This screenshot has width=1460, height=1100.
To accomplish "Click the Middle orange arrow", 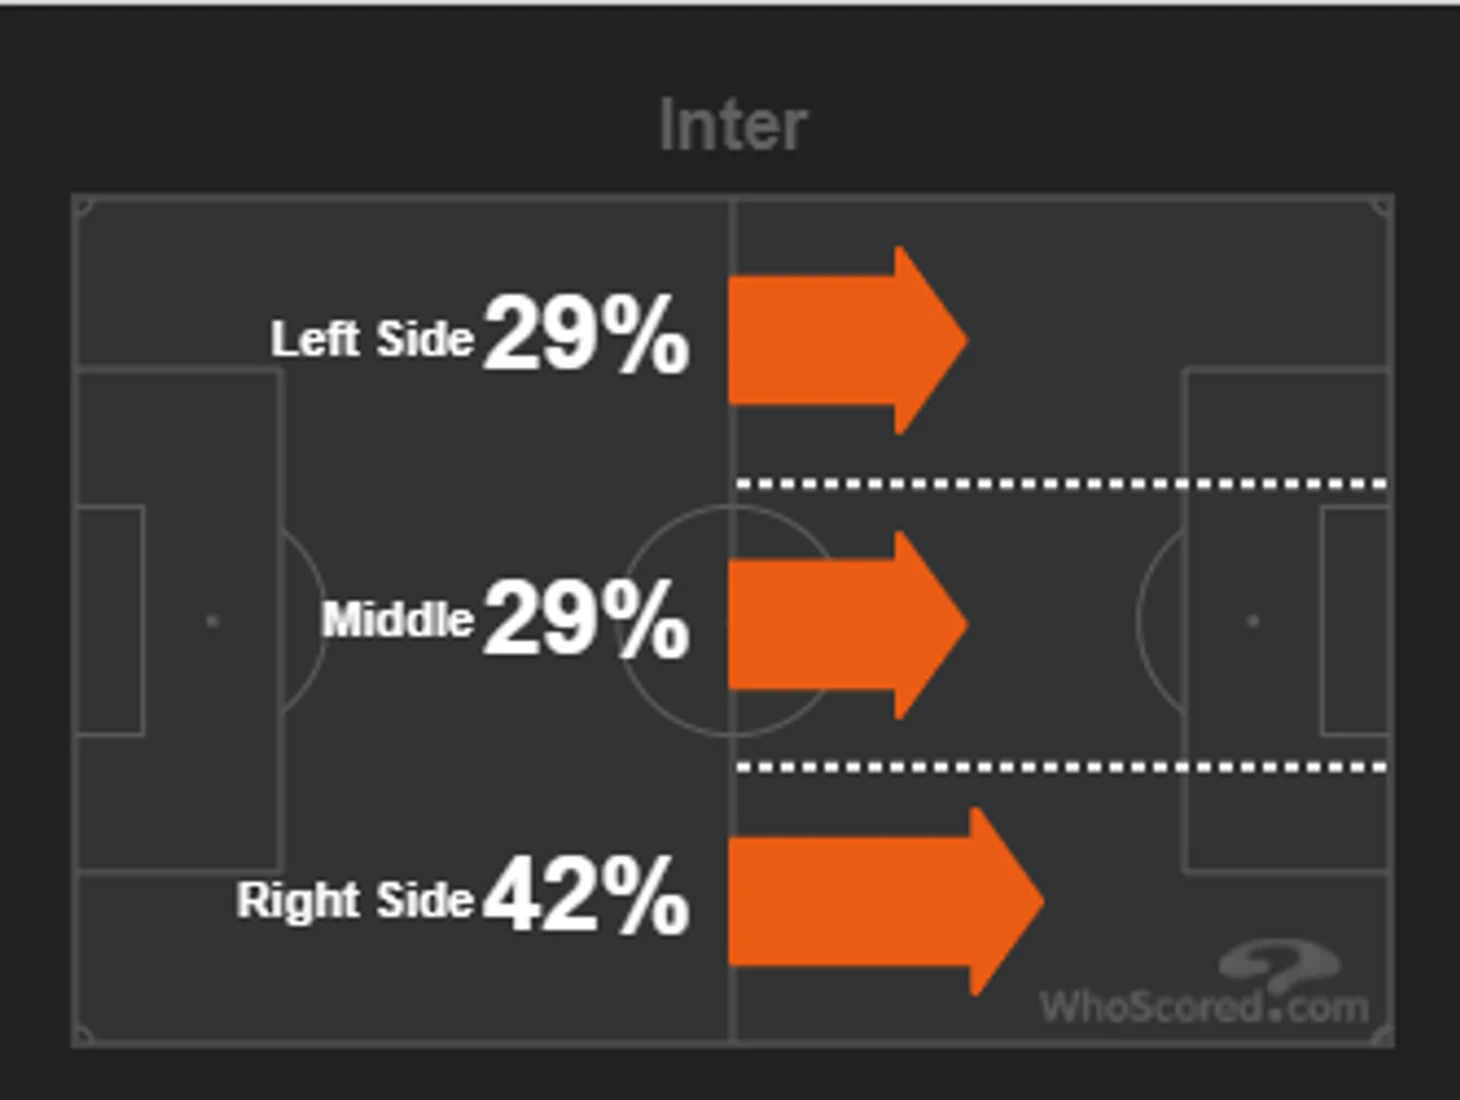I will tap(848, 624).
